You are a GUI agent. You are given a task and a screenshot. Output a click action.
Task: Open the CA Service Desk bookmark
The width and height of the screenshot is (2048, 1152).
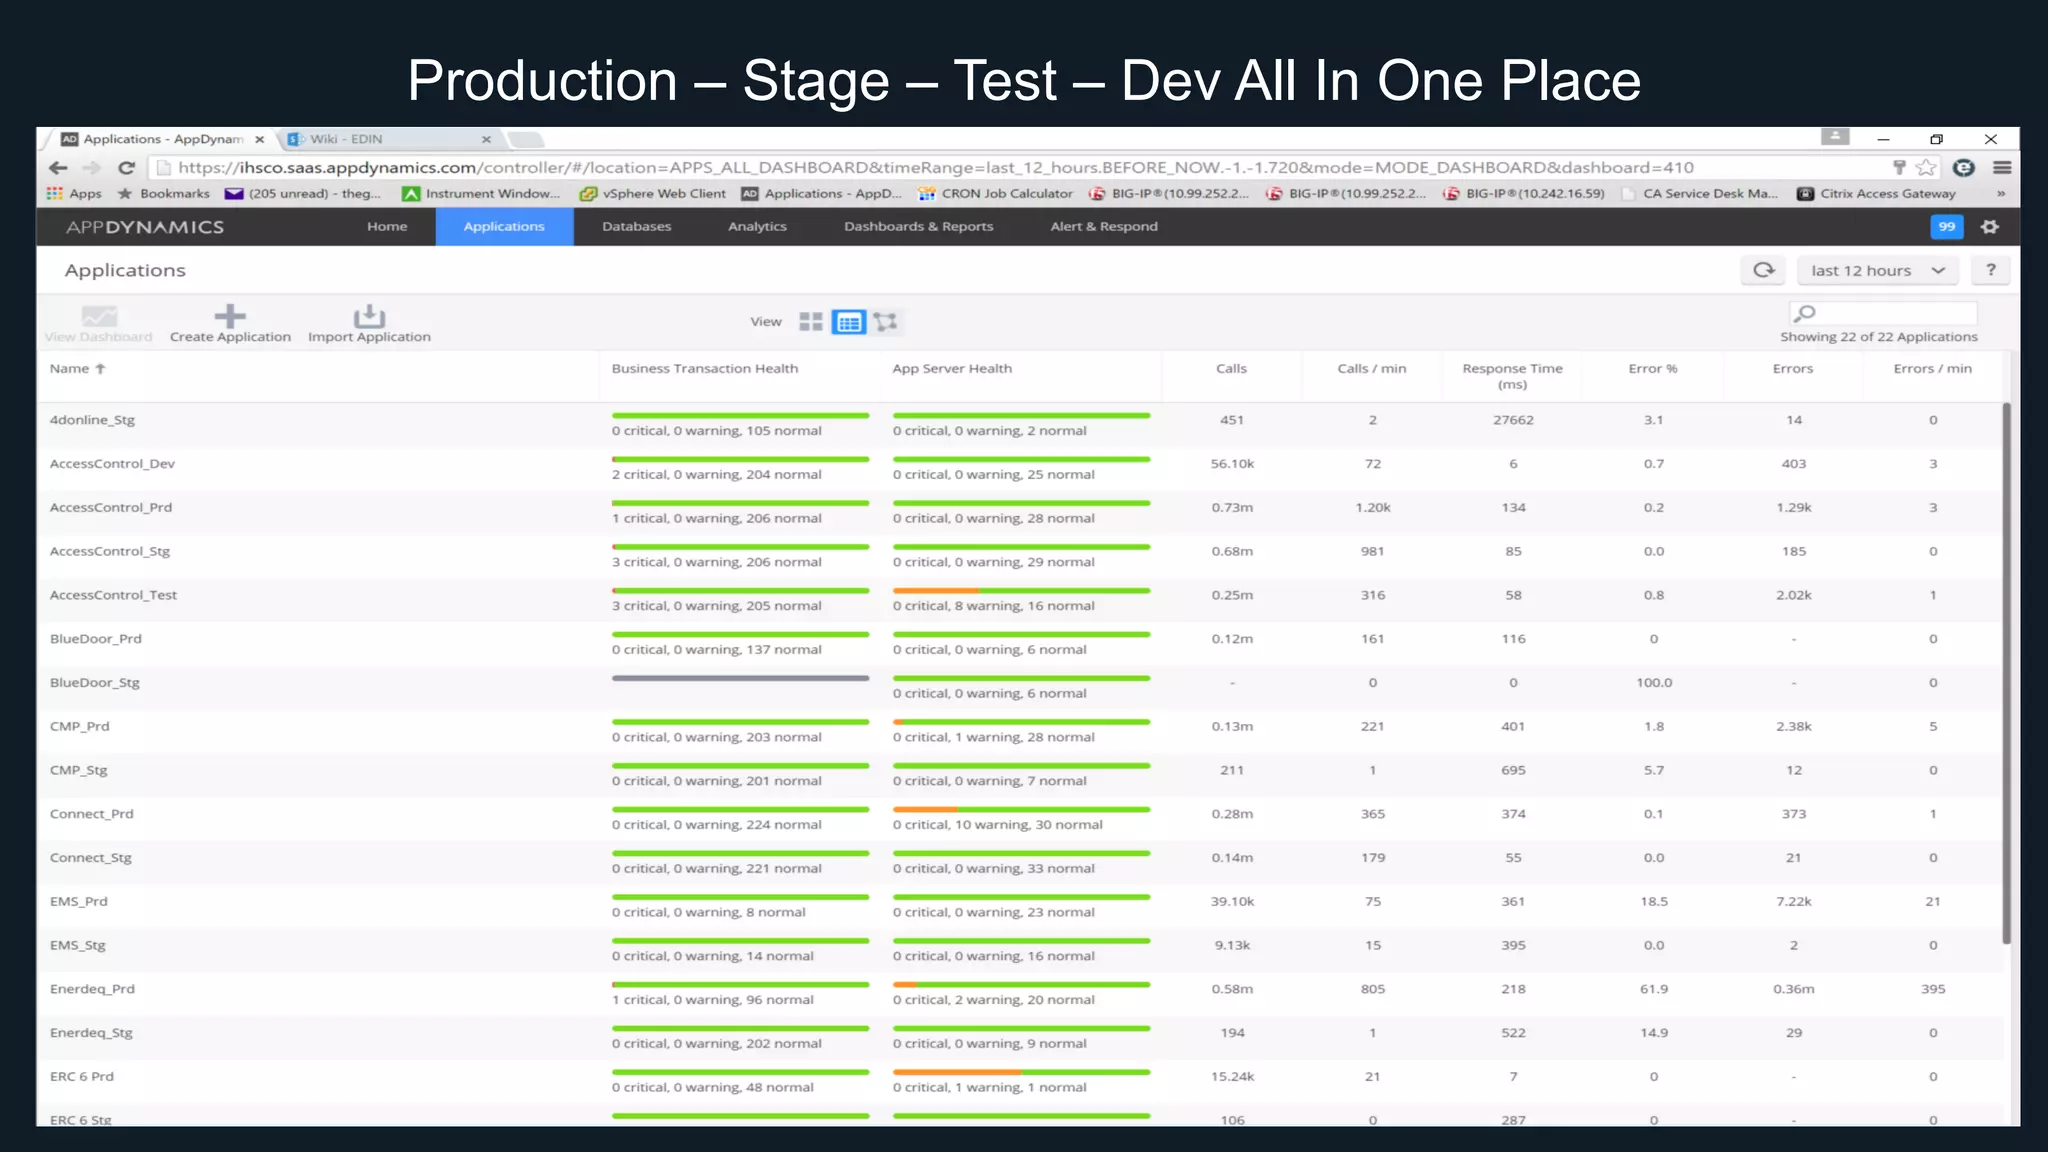1699,194
